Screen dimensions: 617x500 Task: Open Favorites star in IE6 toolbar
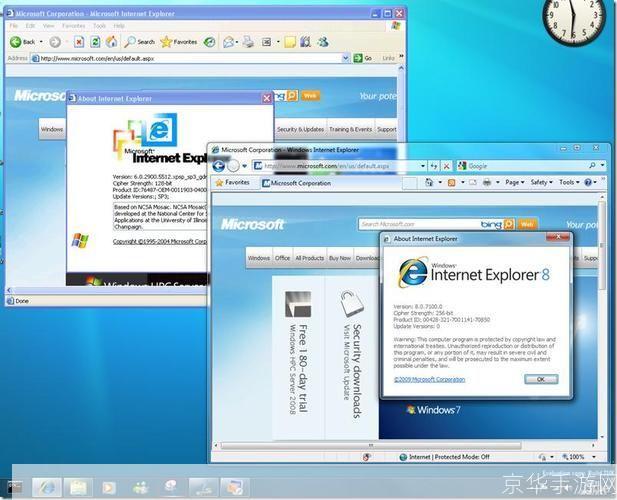(179, 42)
